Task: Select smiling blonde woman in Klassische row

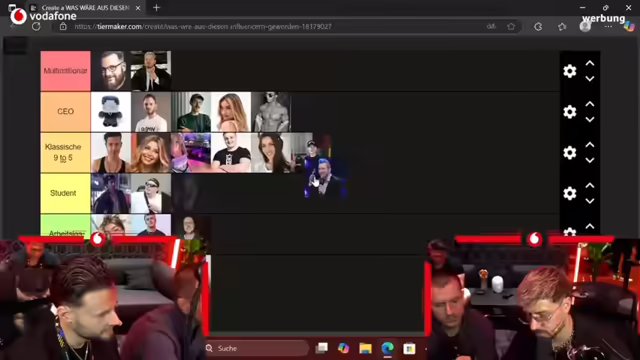Action: pos(151,152)
